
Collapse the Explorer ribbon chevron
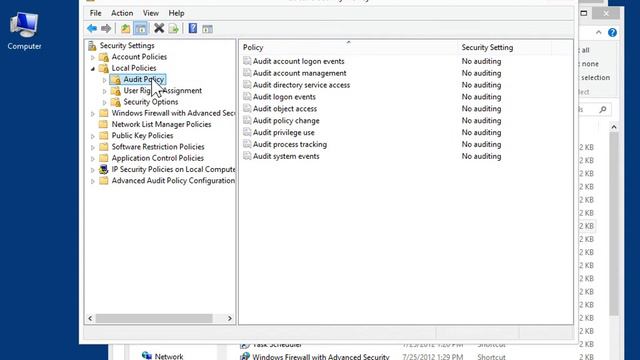coord(598,33)
